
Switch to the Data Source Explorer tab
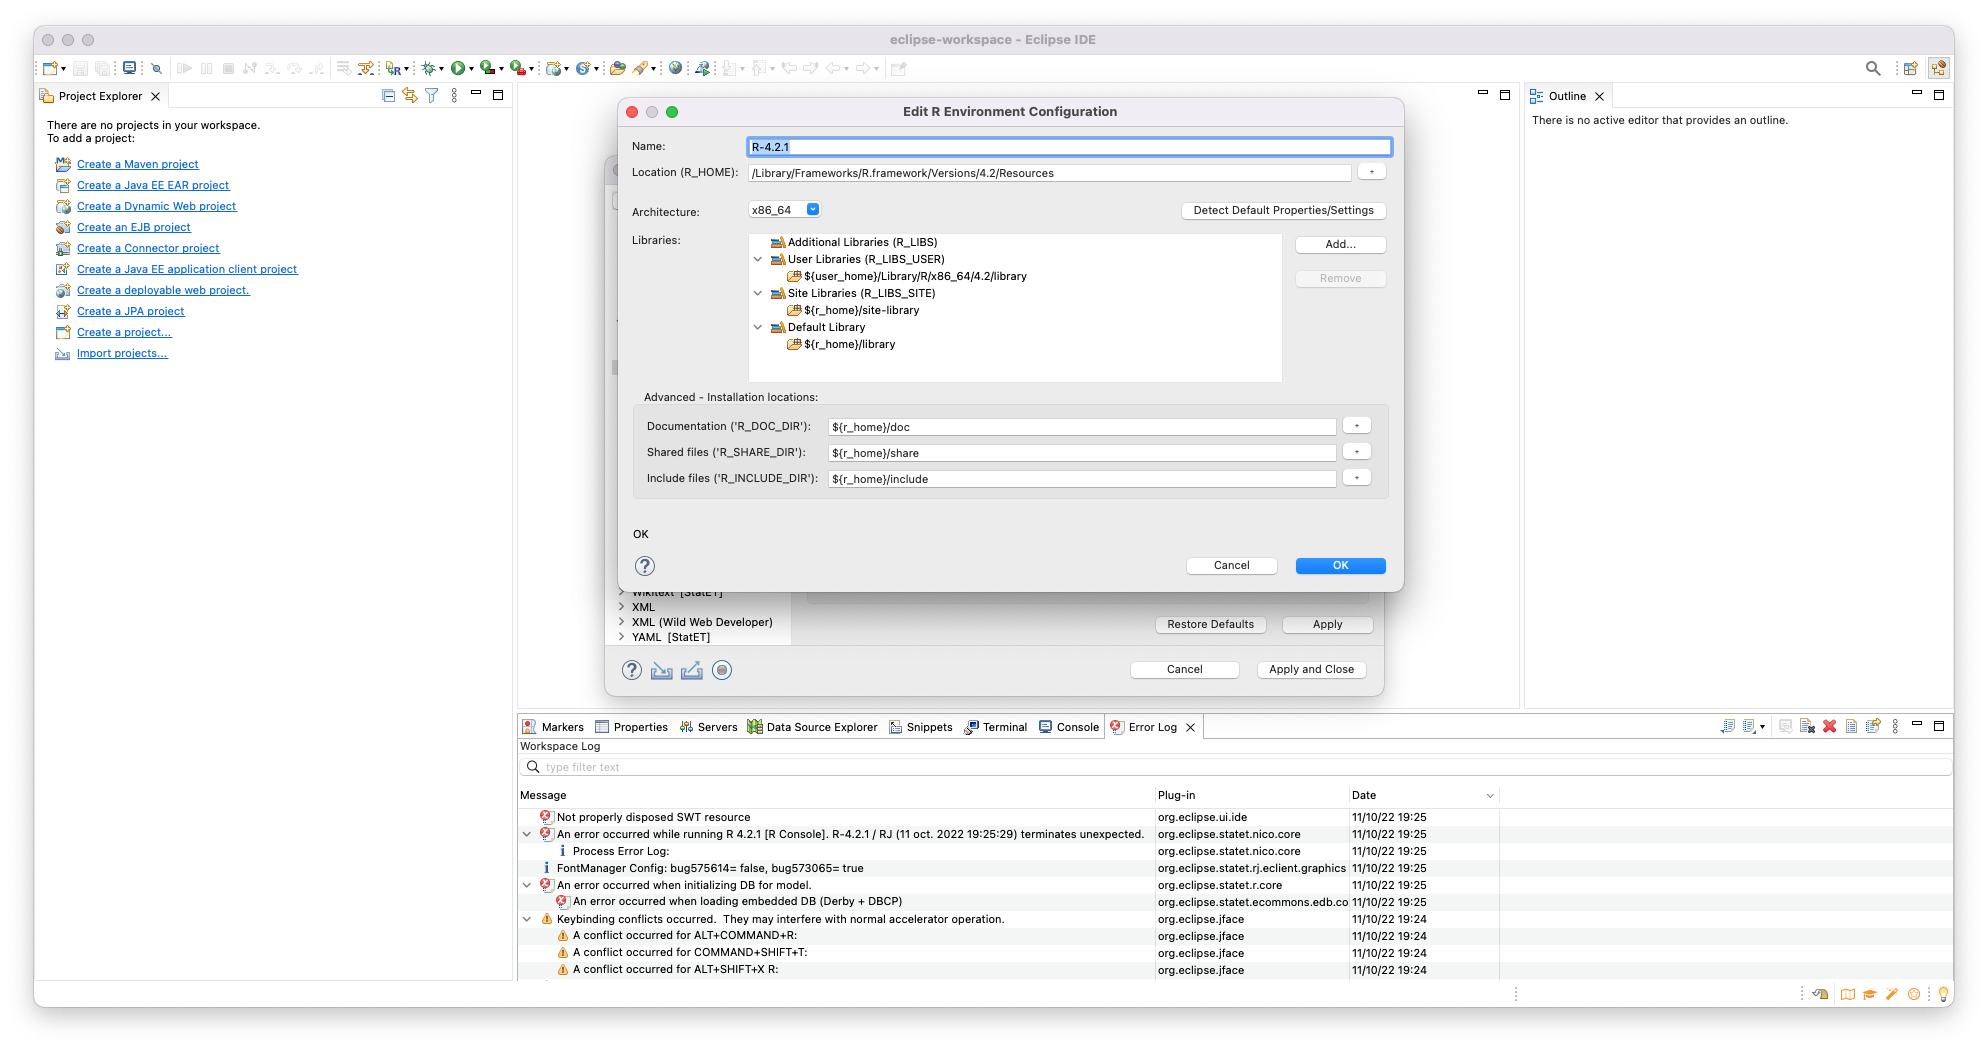tap(813, 727)
